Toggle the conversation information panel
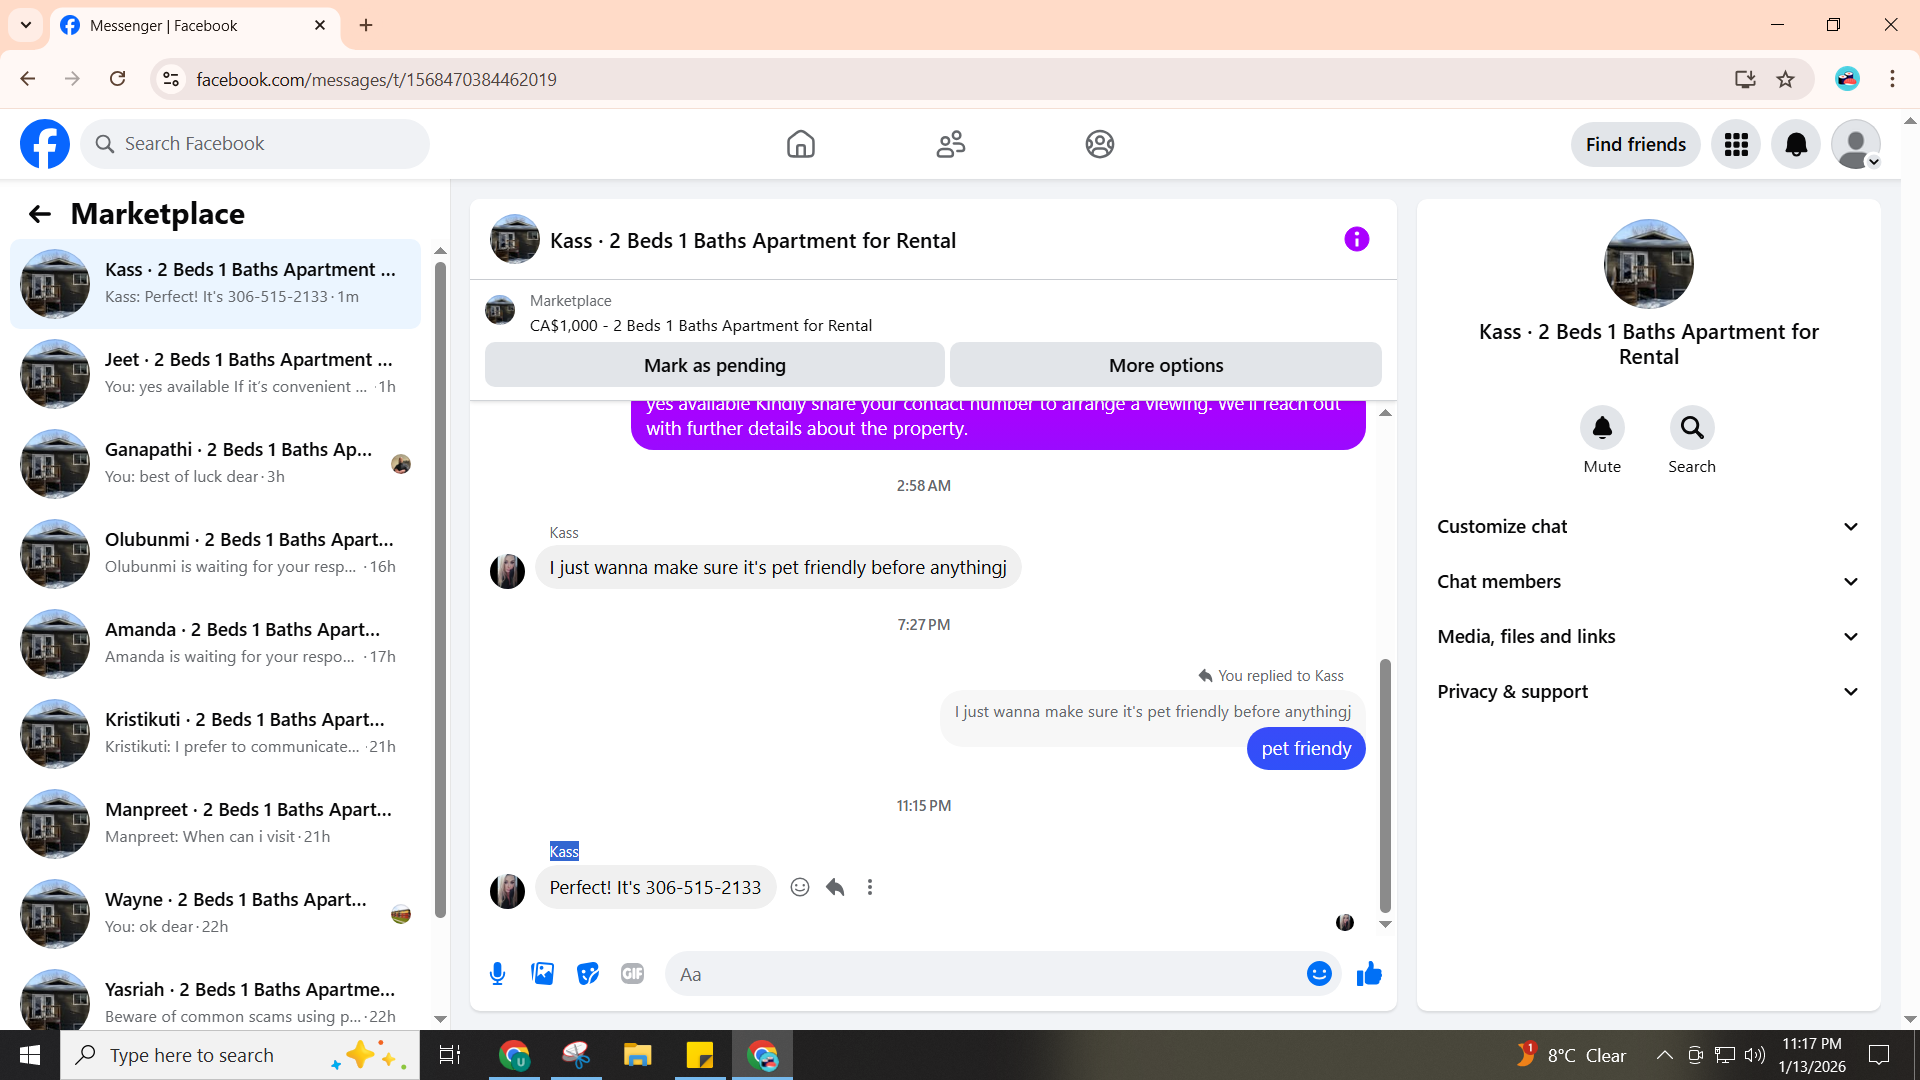This screenshot has height=1080, width=1920. click(1356, 240)
